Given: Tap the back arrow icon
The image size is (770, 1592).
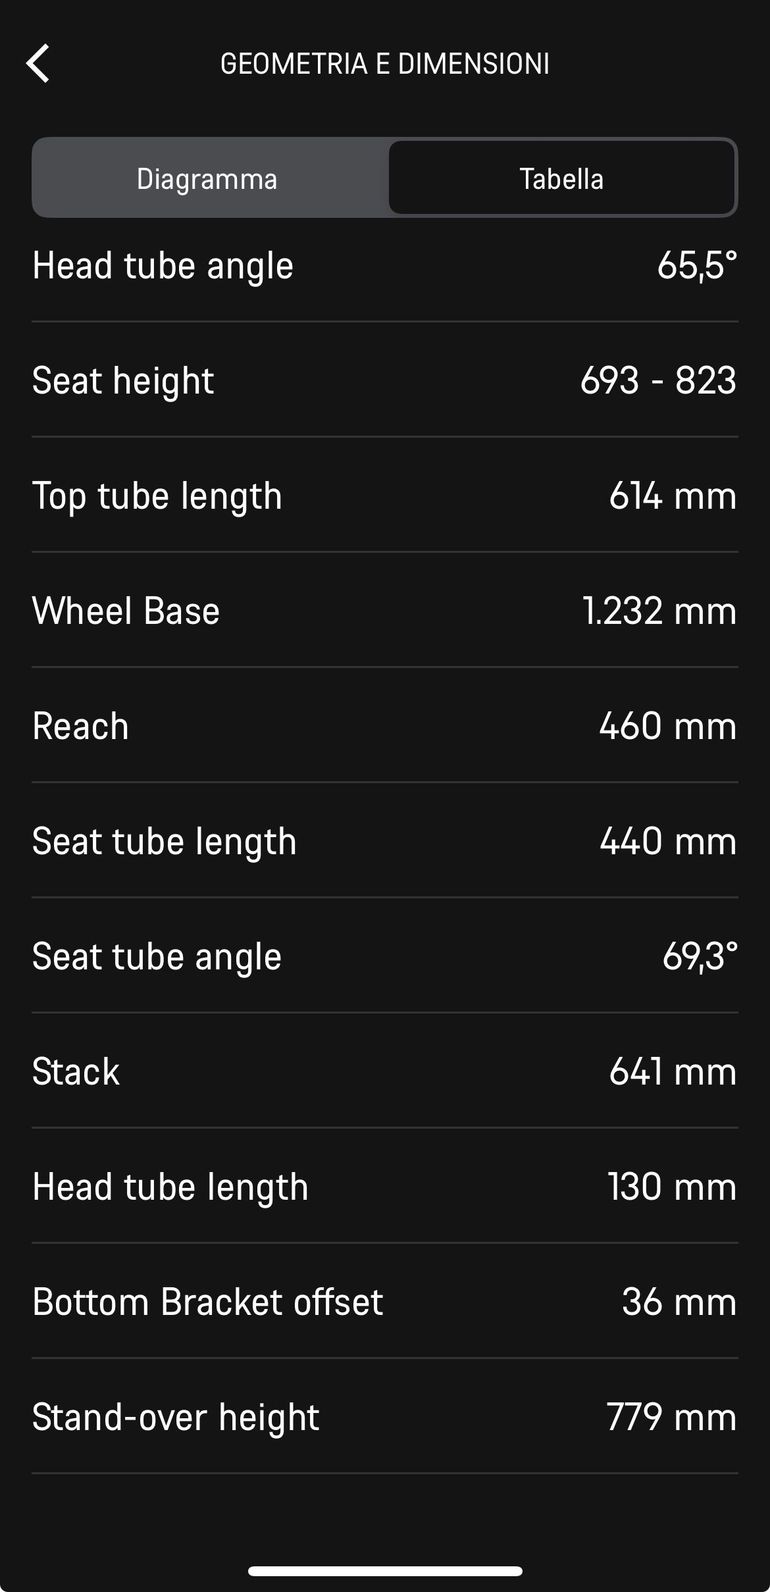Looking at the screenshot, I should point(38,63).
